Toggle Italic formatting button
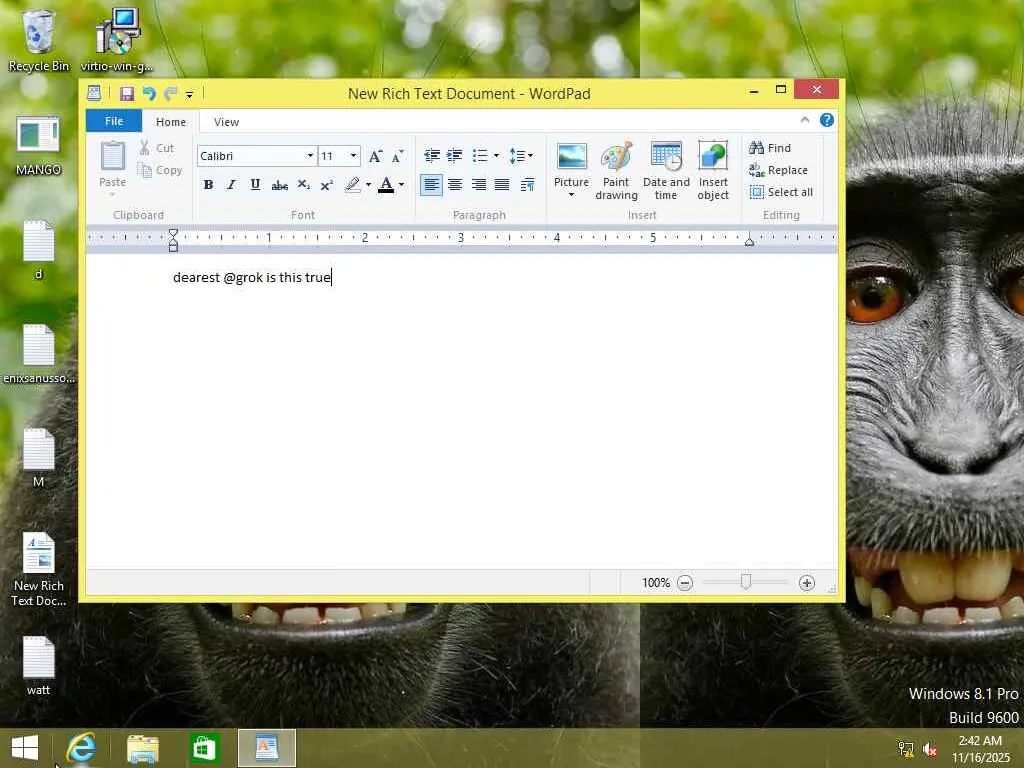 coord(231,185)
